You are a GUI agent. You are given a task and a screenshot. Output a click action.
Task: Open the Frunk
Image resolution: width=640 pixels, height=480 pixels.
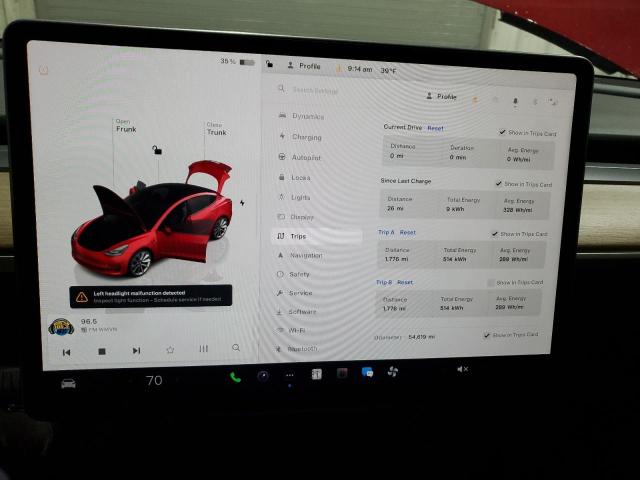126,126
